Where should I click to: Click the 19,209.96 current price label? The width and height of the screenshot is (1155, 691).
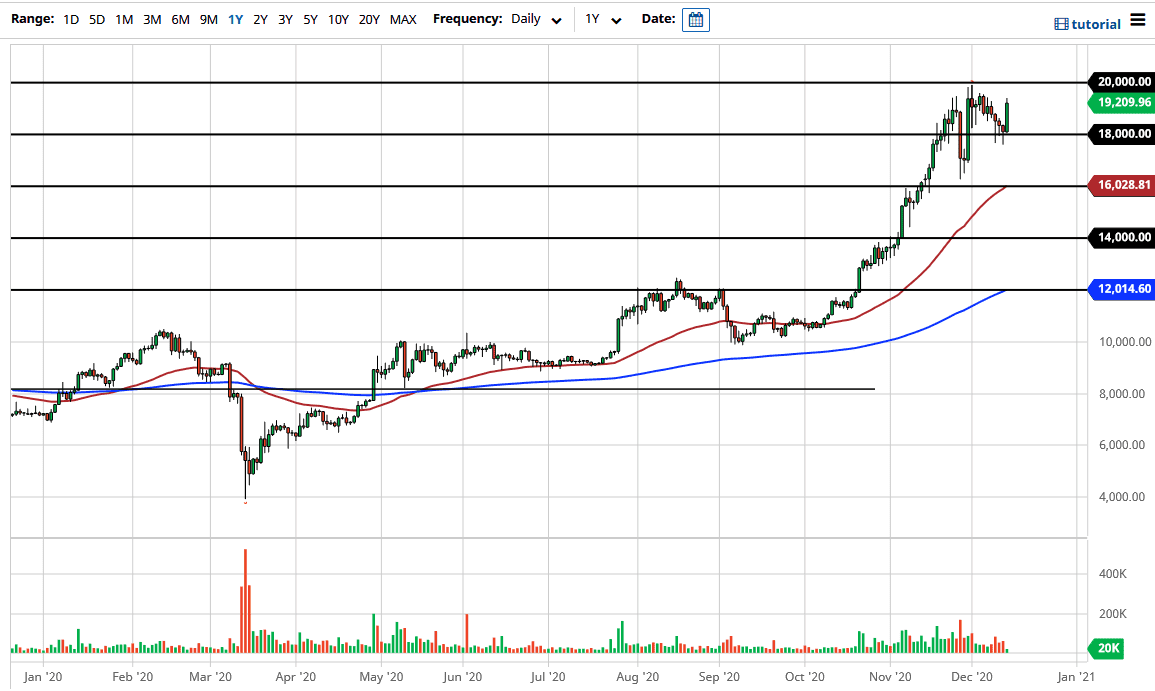coord(1120,102)
